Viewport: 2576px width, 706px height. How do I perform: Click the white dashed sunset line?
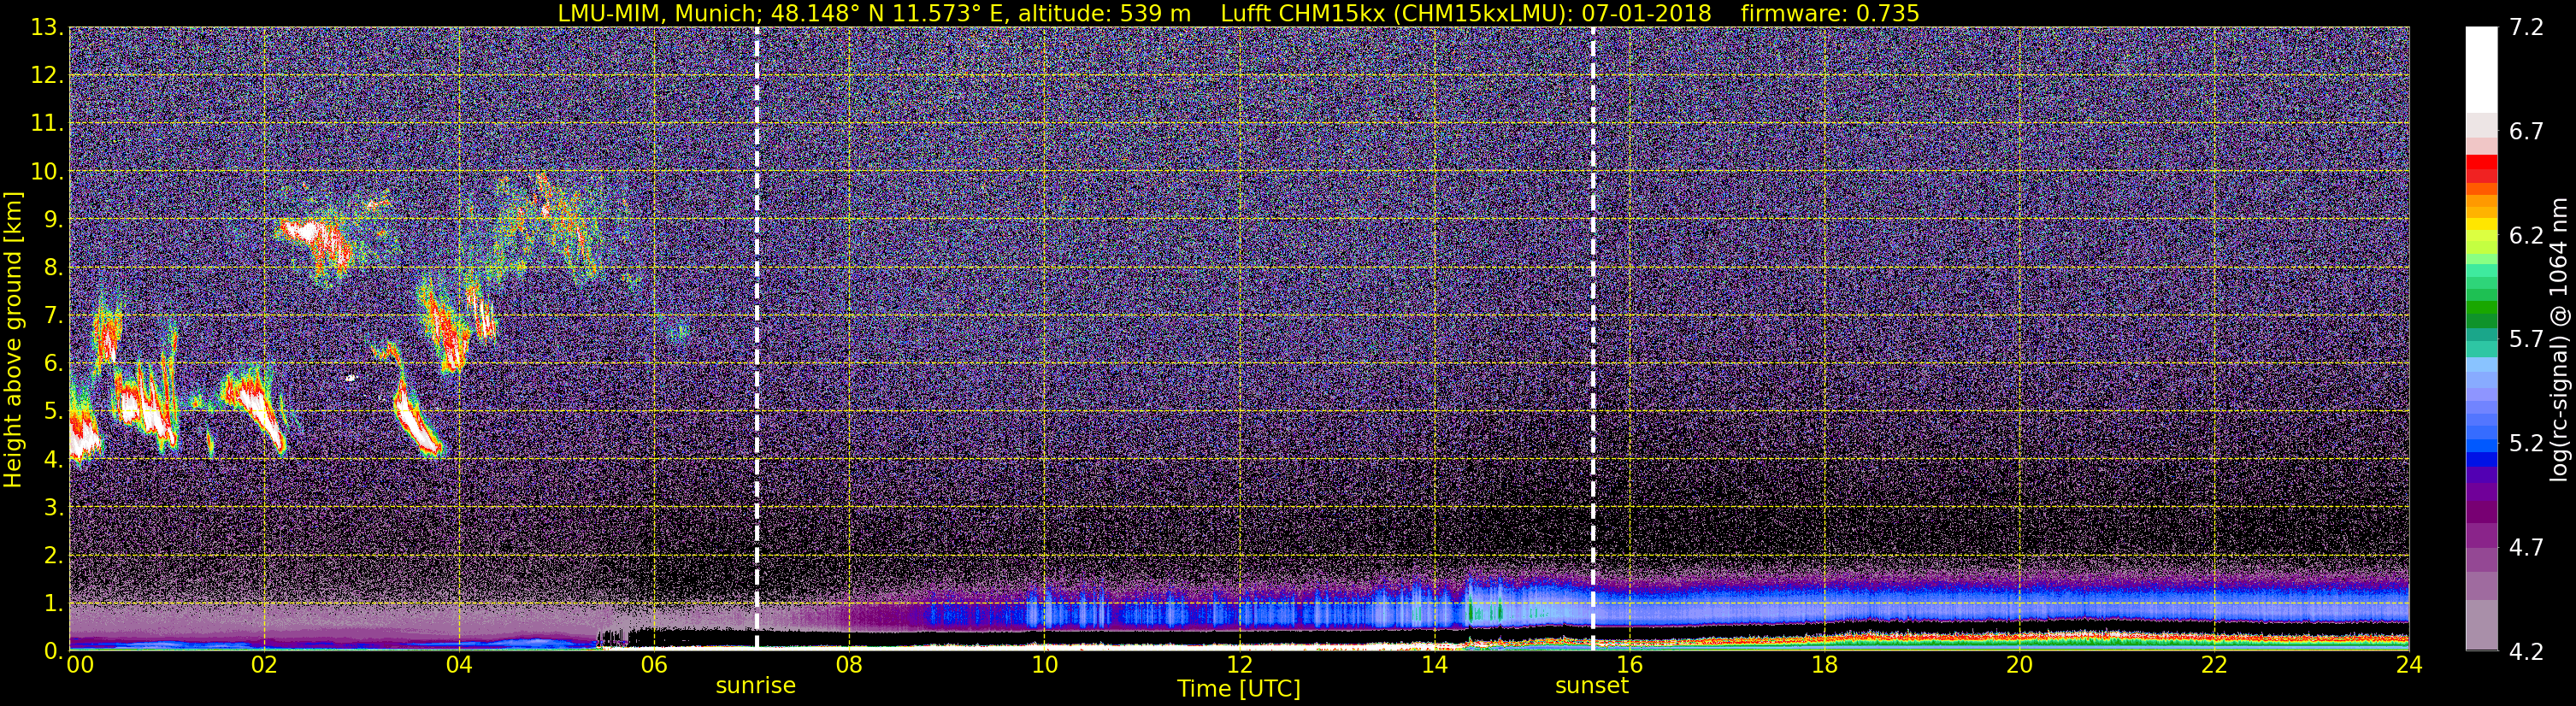(x=1592, y=338)
